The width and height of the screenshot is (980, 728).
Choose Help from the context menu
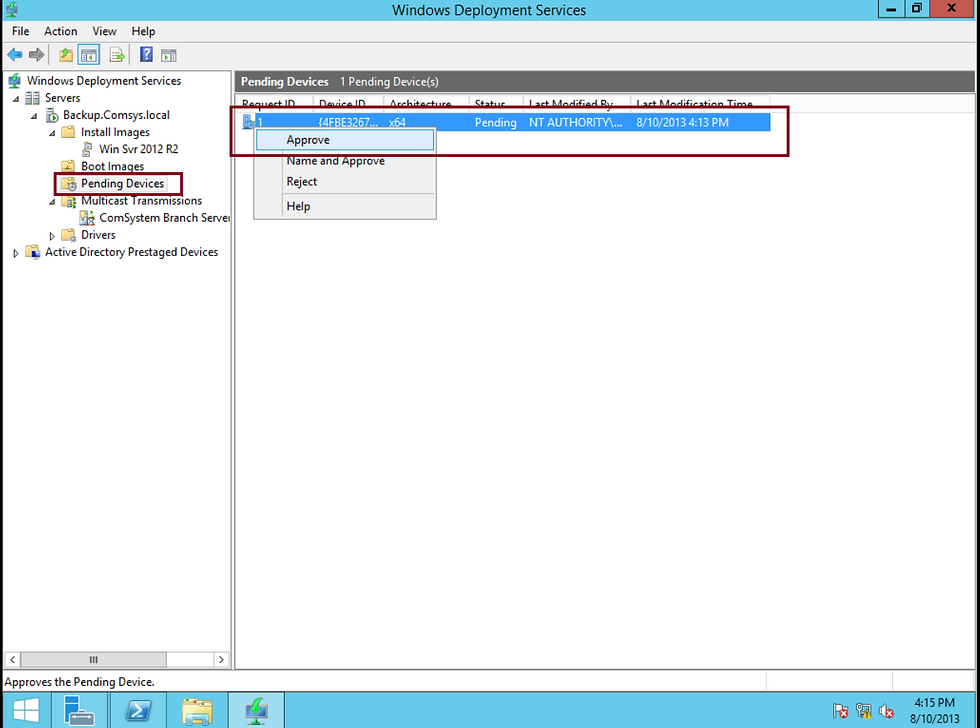pos(345,206)
